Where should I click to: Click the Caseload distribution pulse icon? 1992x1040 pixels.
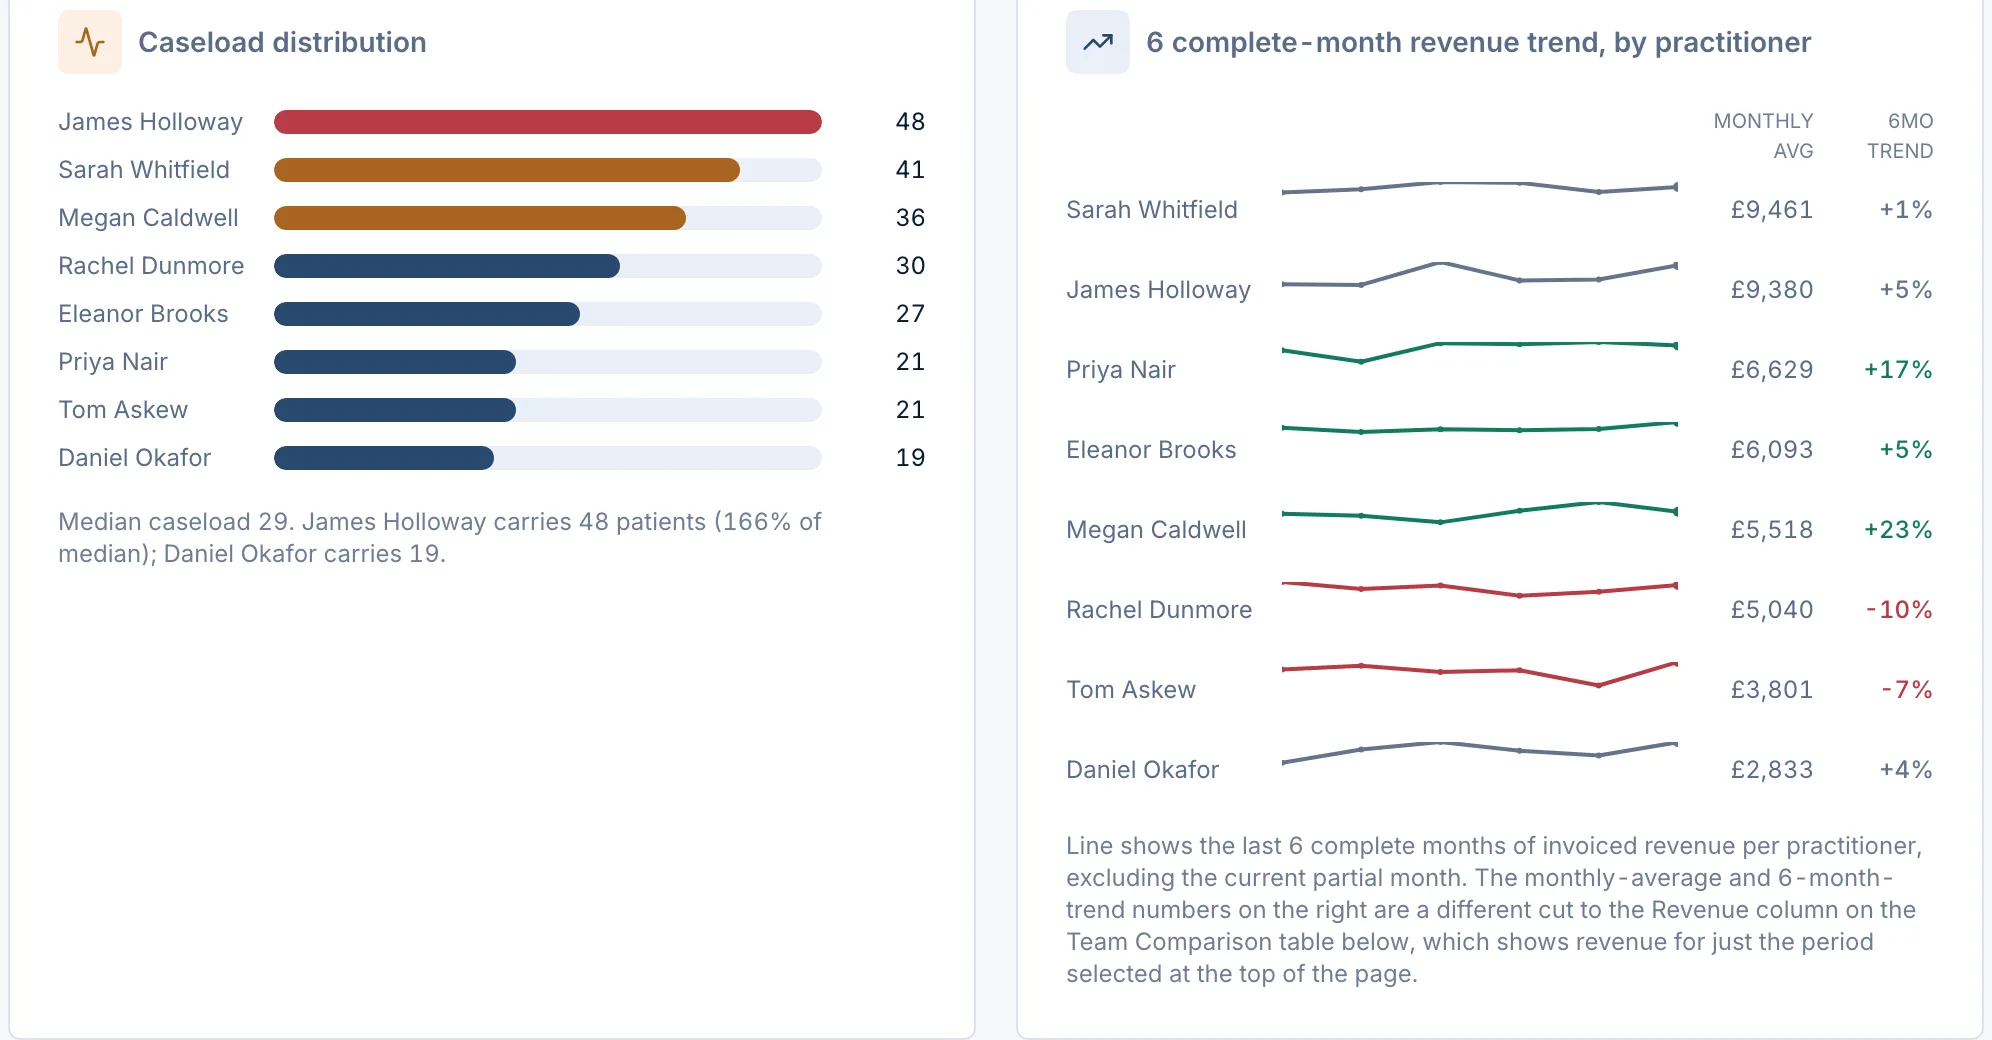[x=90, y=42]
